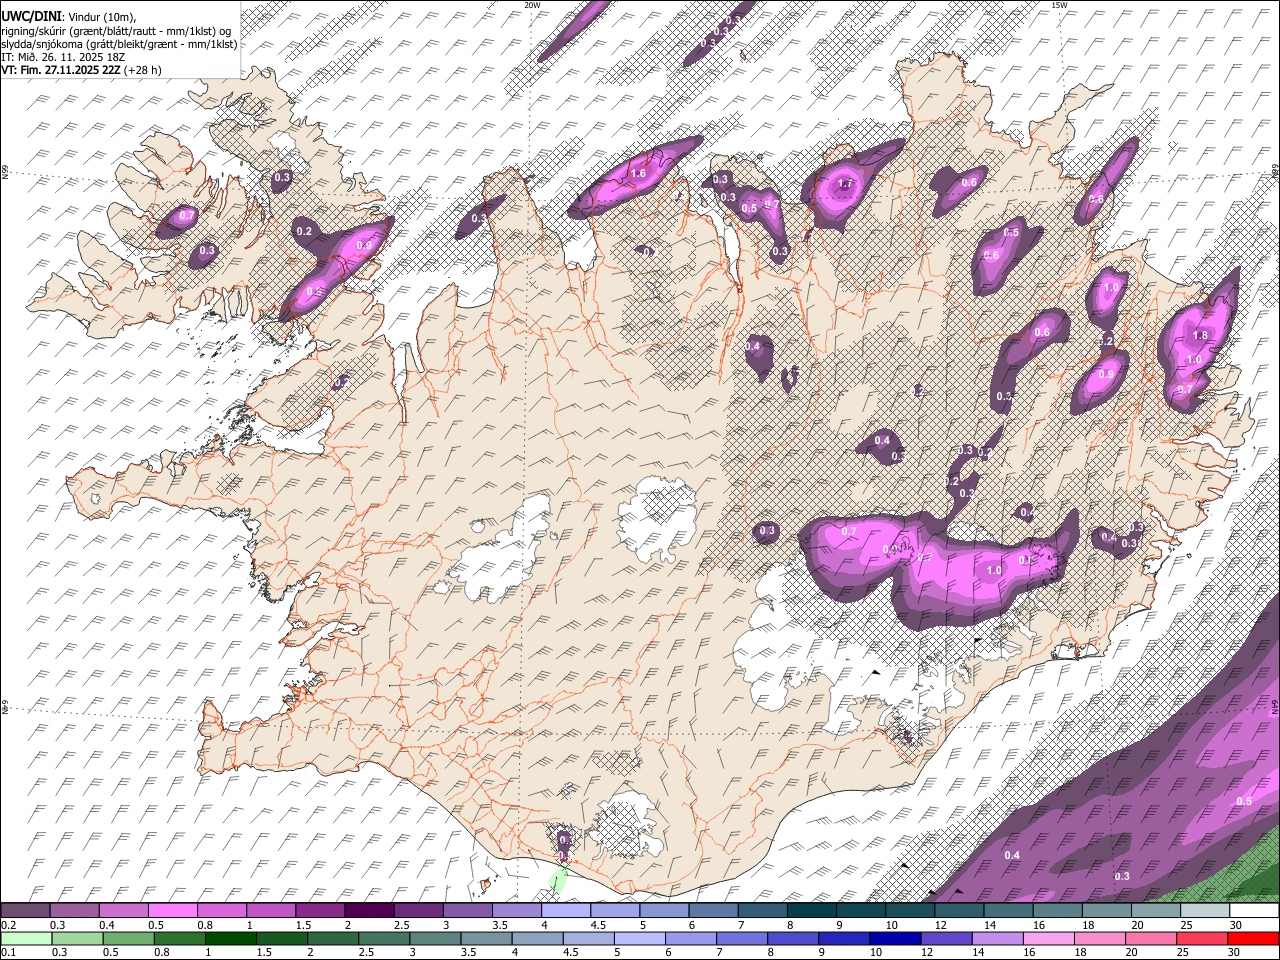Select the deep blue 10–12 rain scale swatch

(x=896, y=938)
